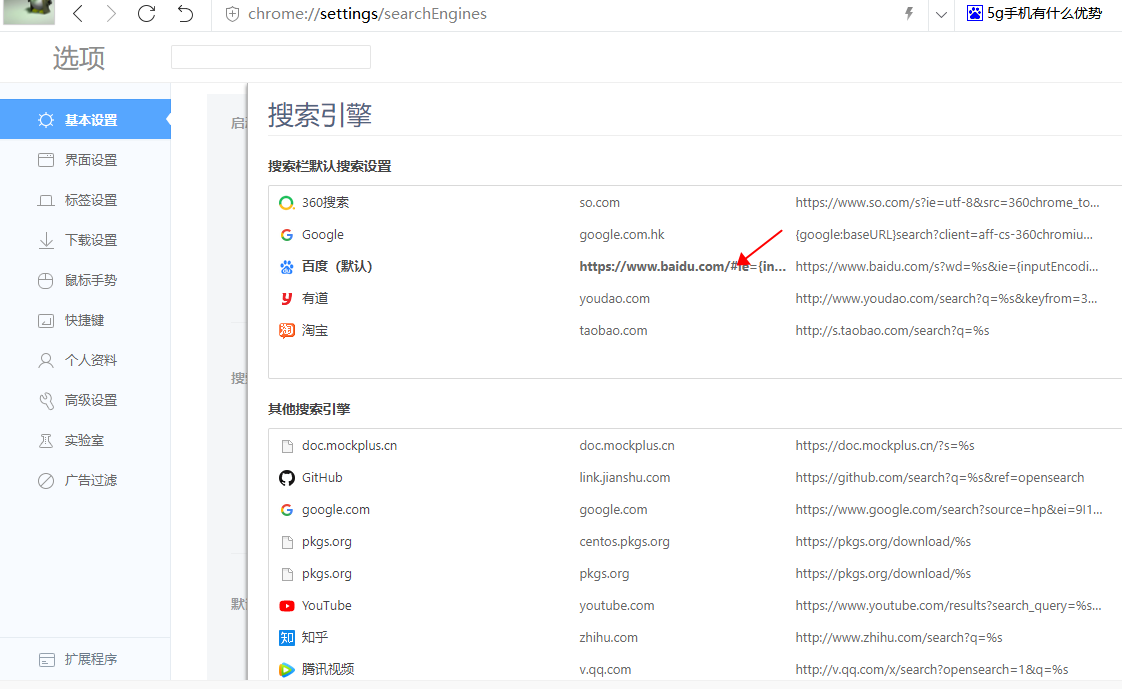Go back with the browser back arrow
The height and width of the screenshot is (689, 1122).
pyautogui.click(x=78, y=14)
